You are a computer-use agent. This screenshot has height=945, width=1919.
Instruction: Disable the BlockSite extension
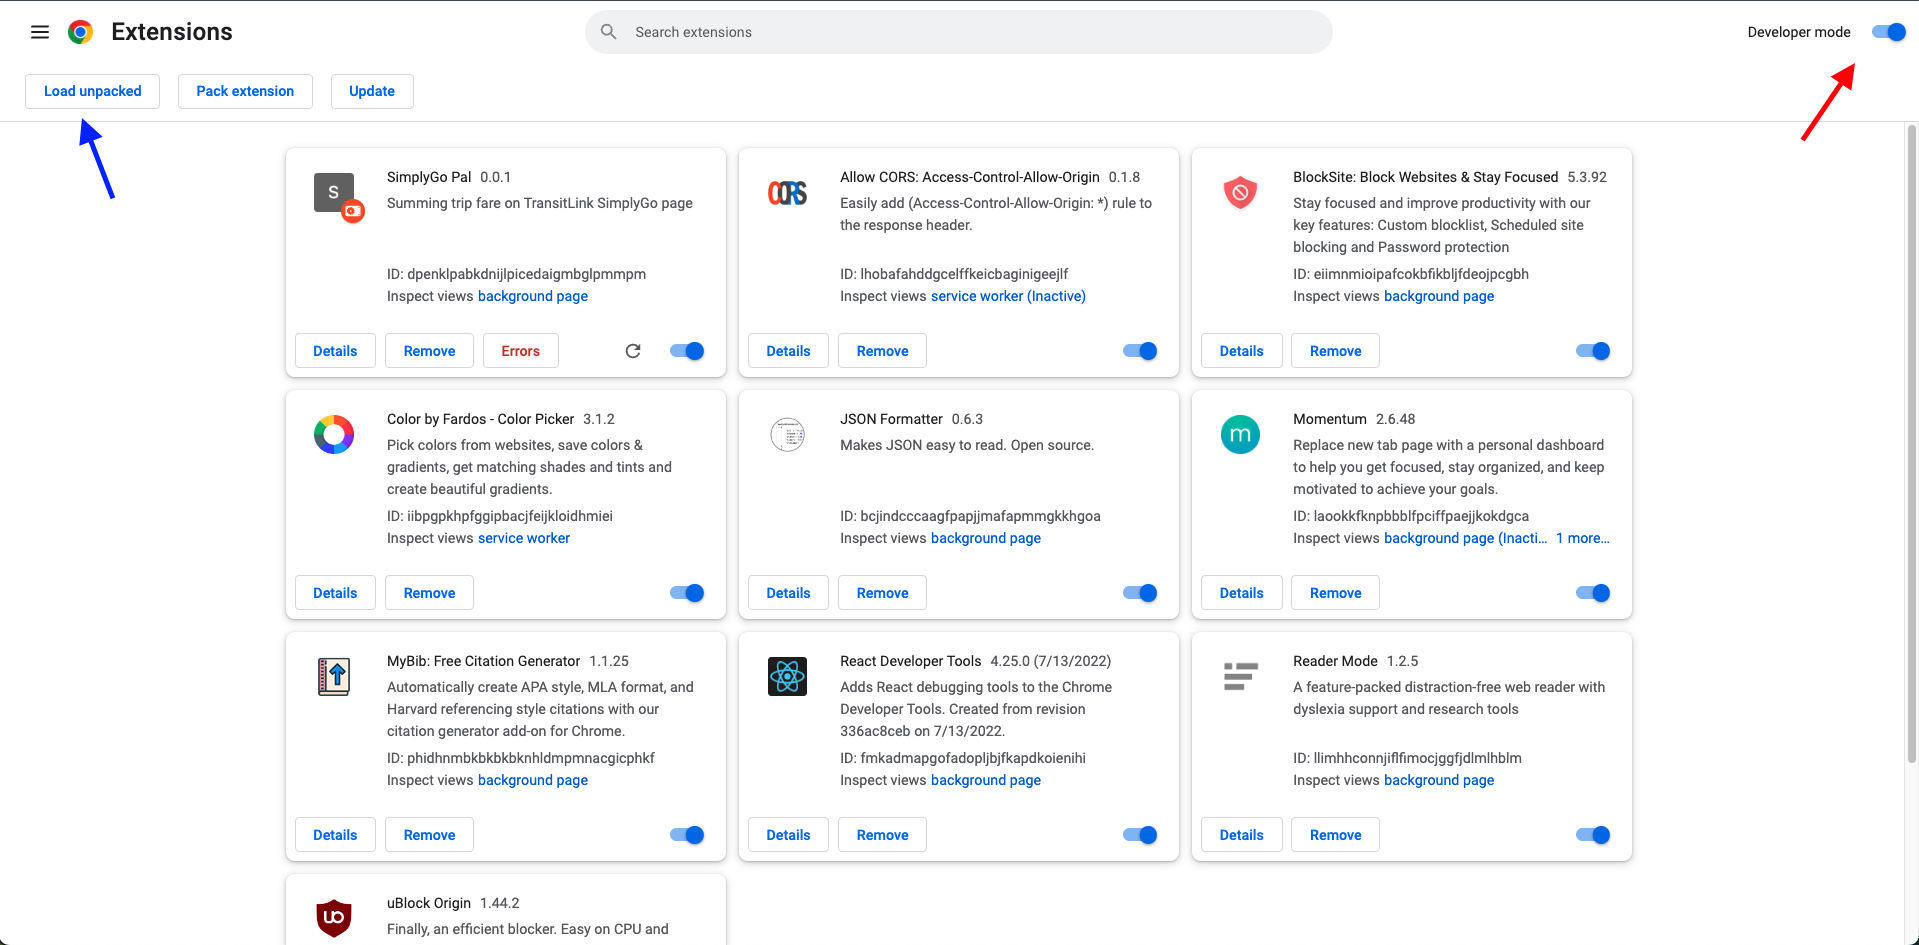1593,351
